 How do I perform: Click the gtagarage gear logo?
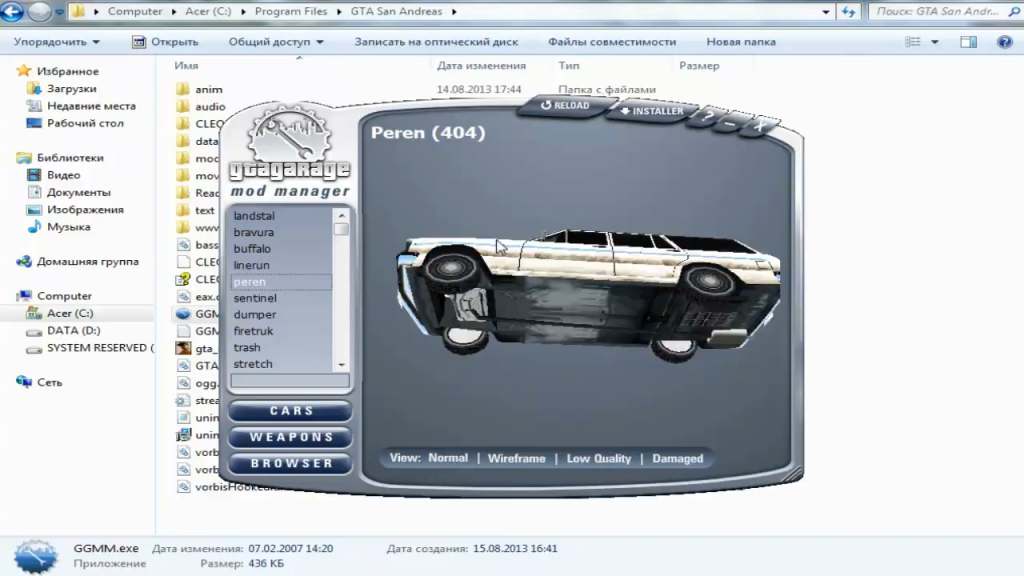(x=289, y=136)
